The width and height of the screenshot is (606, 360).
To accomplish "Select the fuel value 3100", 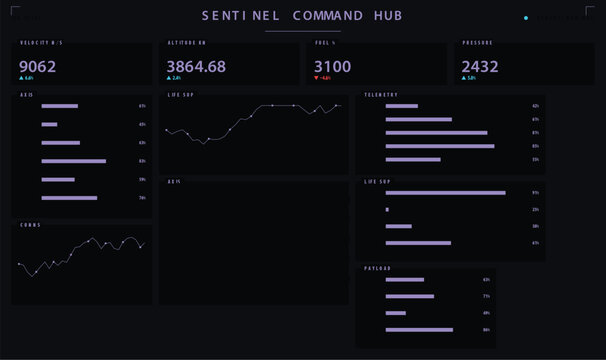I will (x=332, y=67).
